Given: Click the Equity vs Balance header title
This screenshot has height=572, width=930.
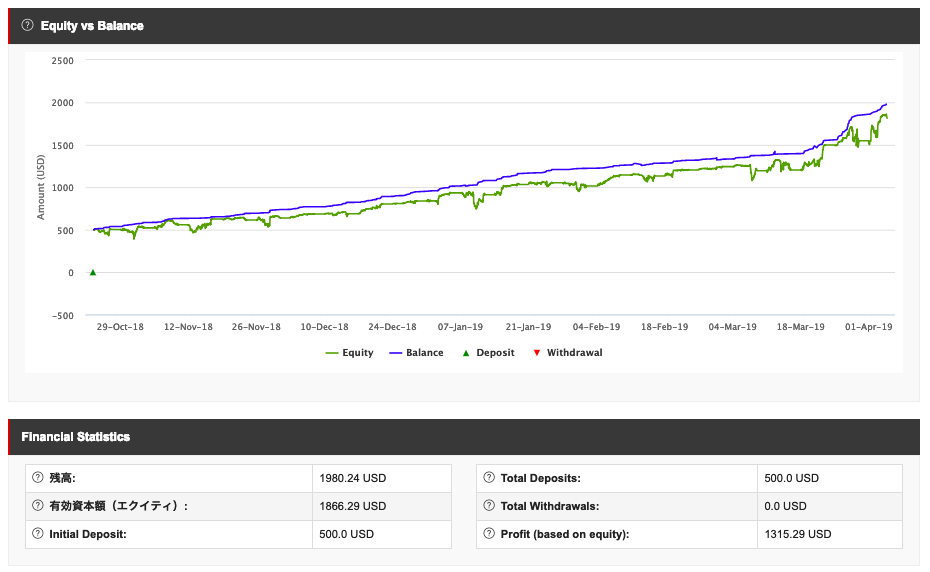Looking at the screenshot, I should tap(92, 26).
